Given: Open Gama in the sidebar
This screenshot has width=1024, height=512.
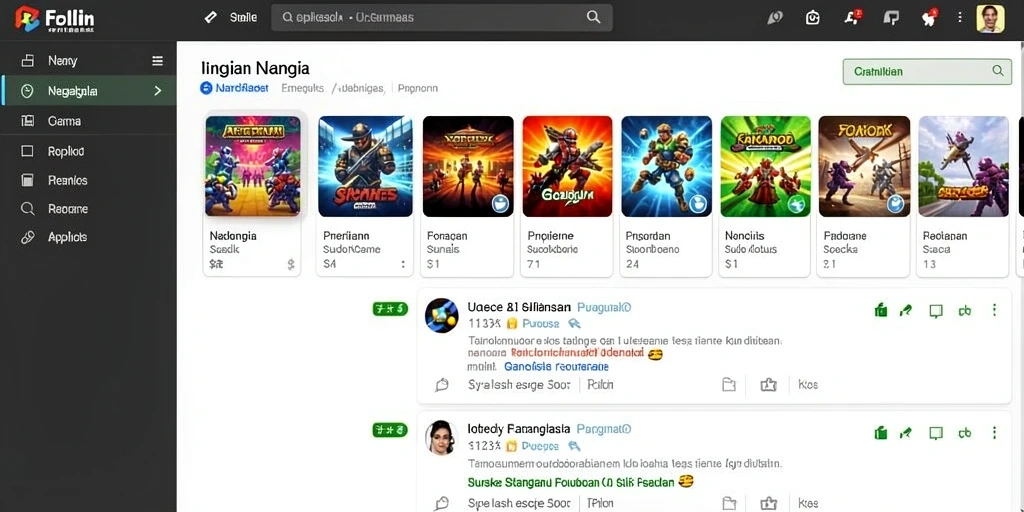Looking at the screenshot, I should click(64, 121).
